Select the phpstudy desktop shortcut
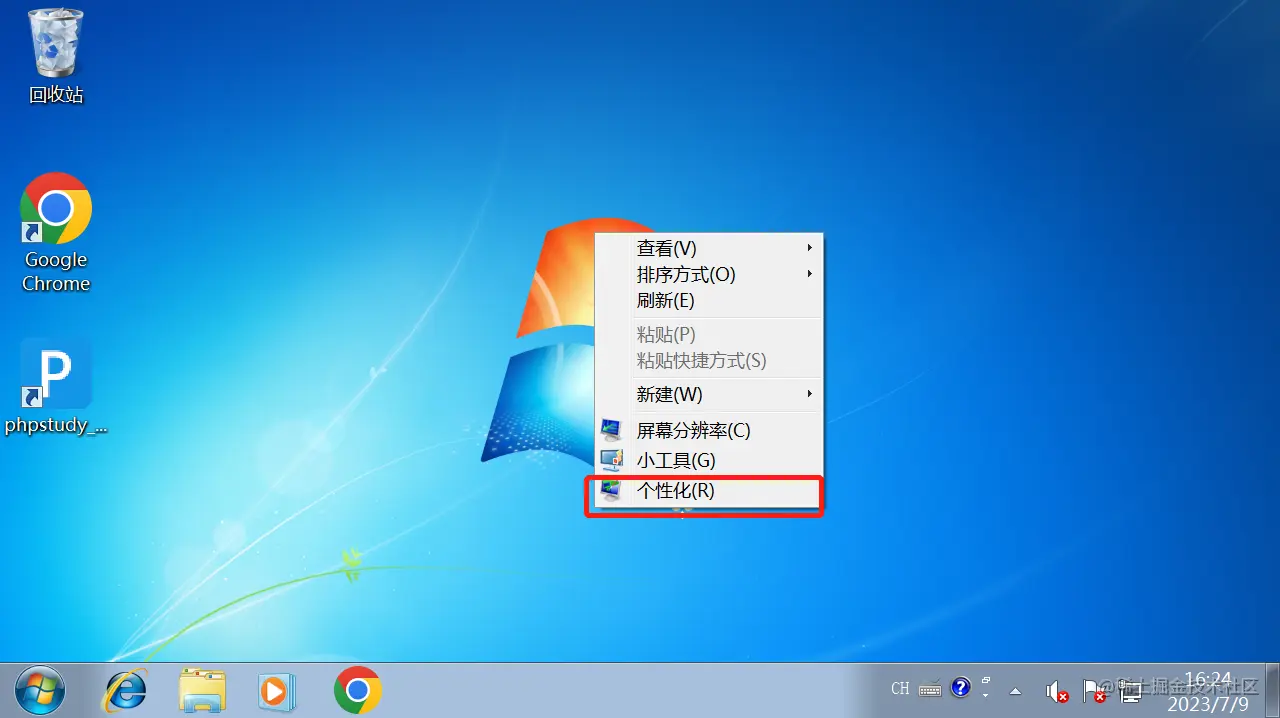 pos(56,387)
